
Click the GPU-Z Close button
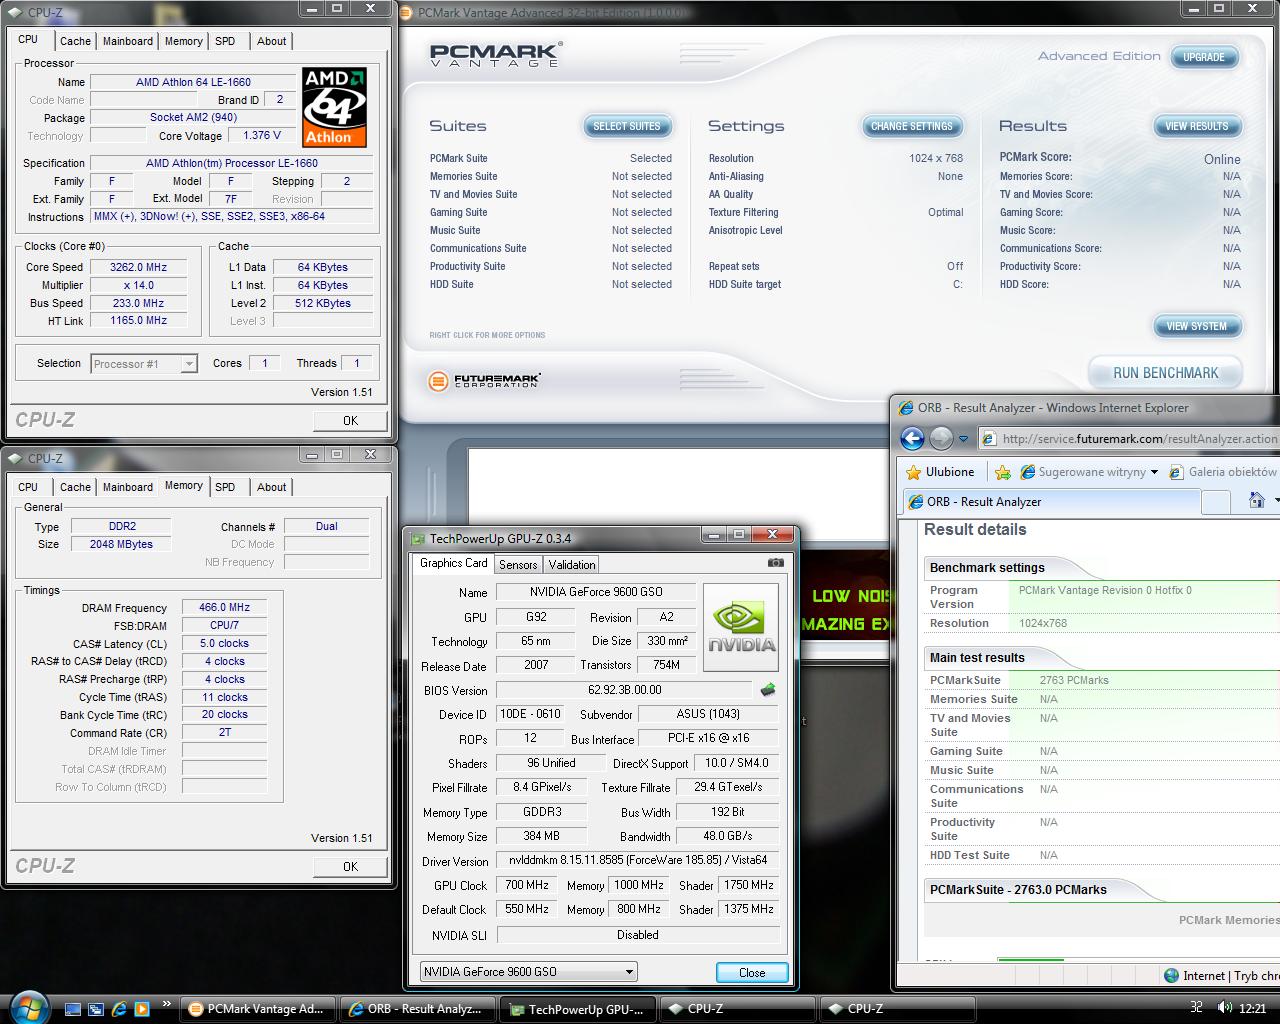coord(752,972)
